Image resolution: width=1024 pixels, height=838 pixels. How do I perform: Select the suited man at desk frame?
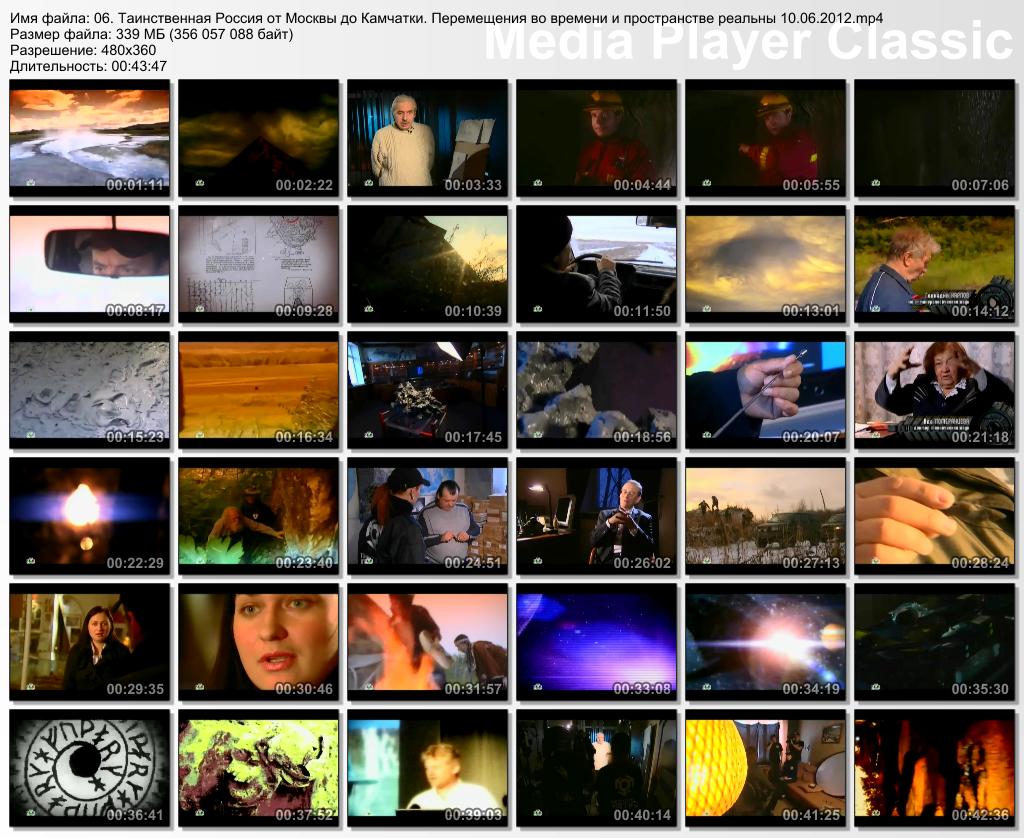click(596, 517)
